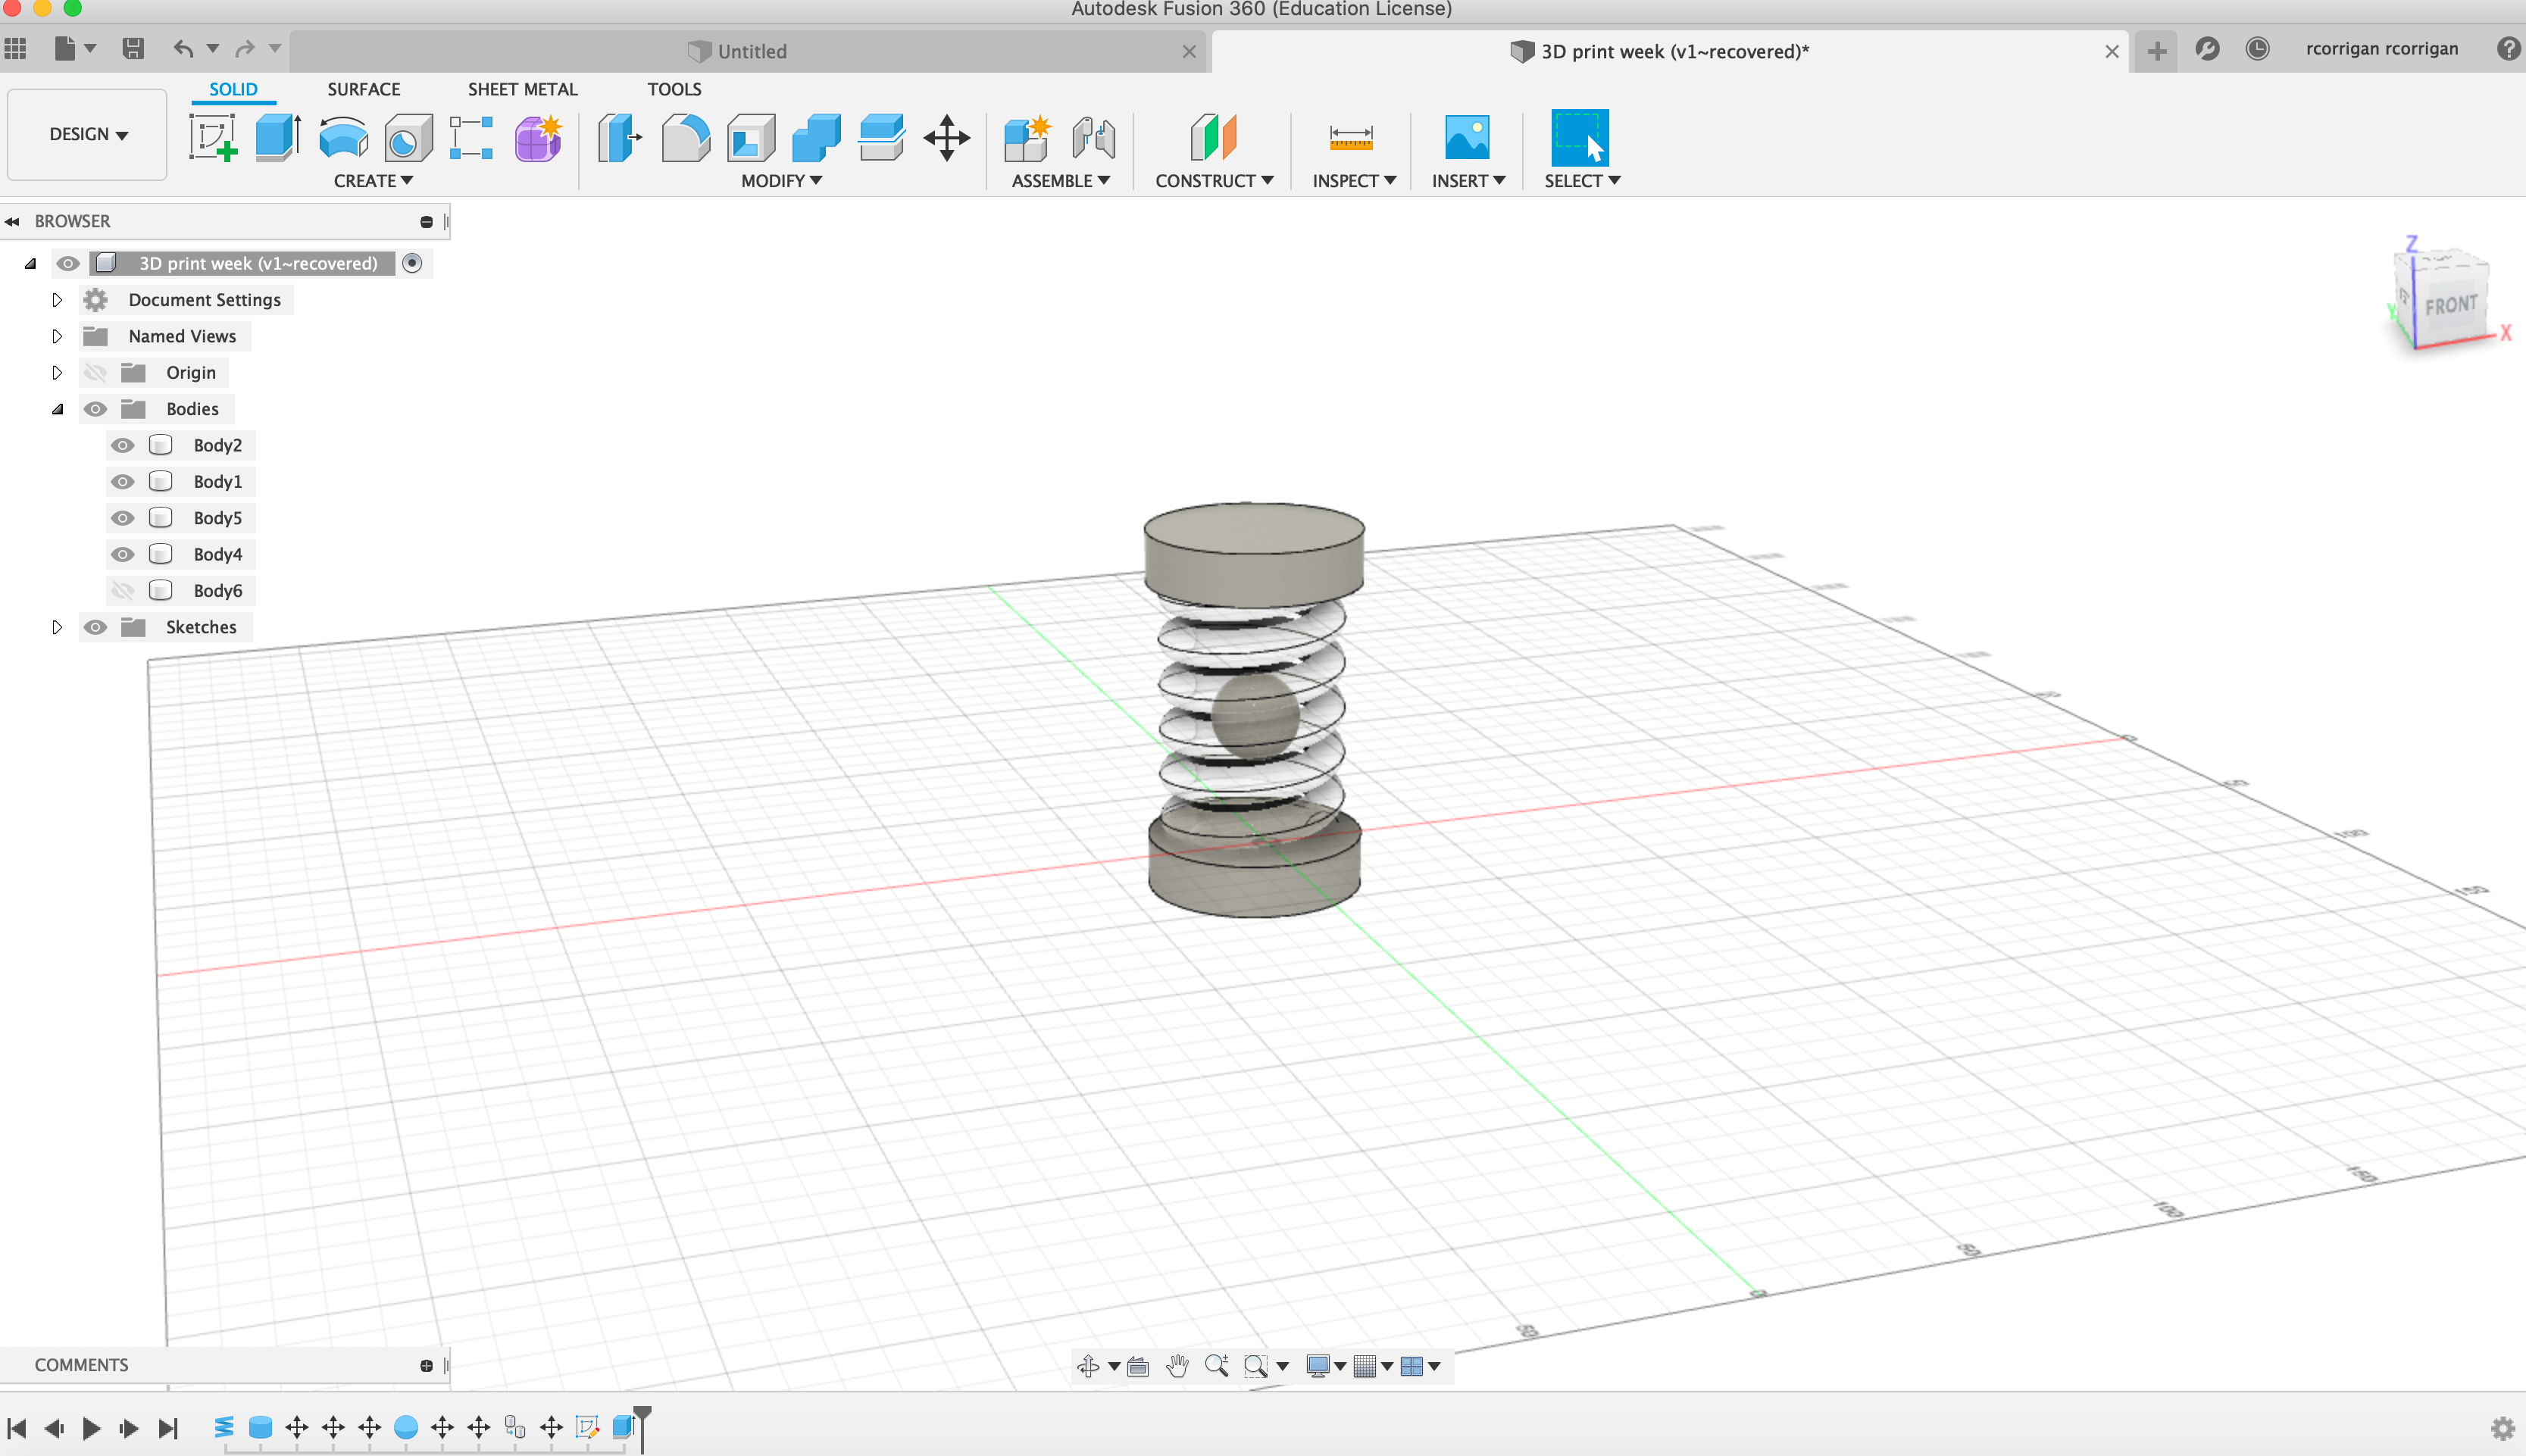The height and width of the screenshot is (1456, 2526).
Task: Open the CONSTRUCT menu
Action: click(1213, 181)
